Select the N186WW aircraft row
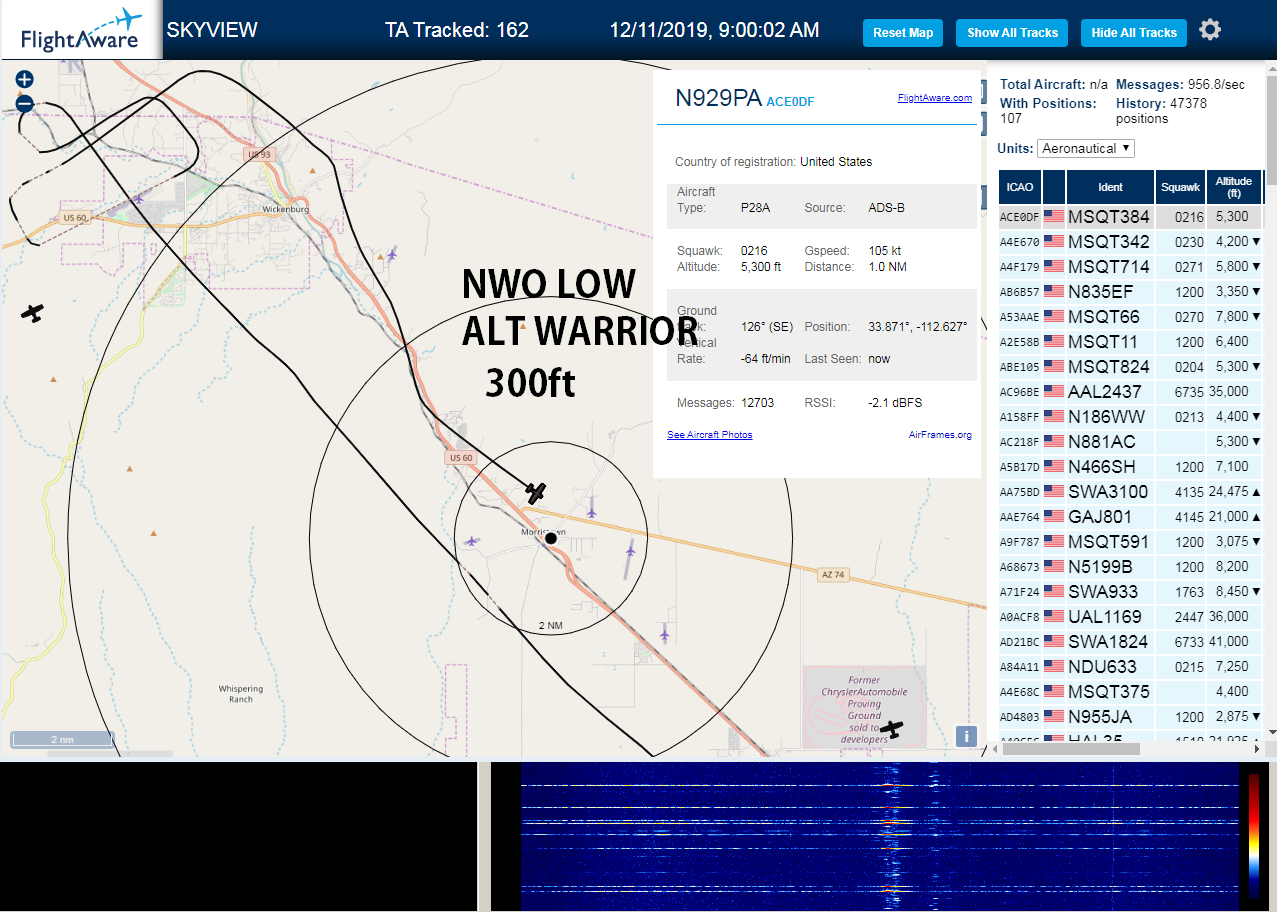Image resolution: width=1277 pixels, height=913 pixels. 1131,417
